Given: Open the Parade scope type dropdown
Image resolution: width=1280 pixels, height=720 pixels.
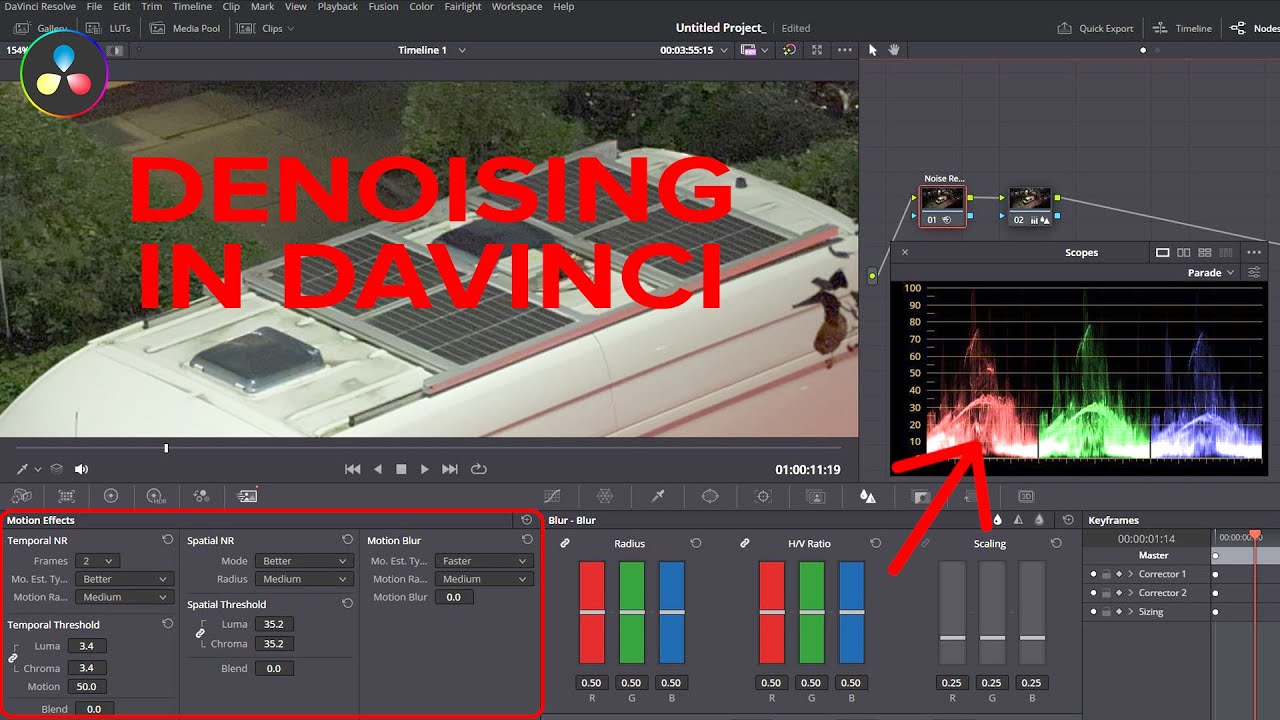Looking at the screenshot, I should (1210, 272).
